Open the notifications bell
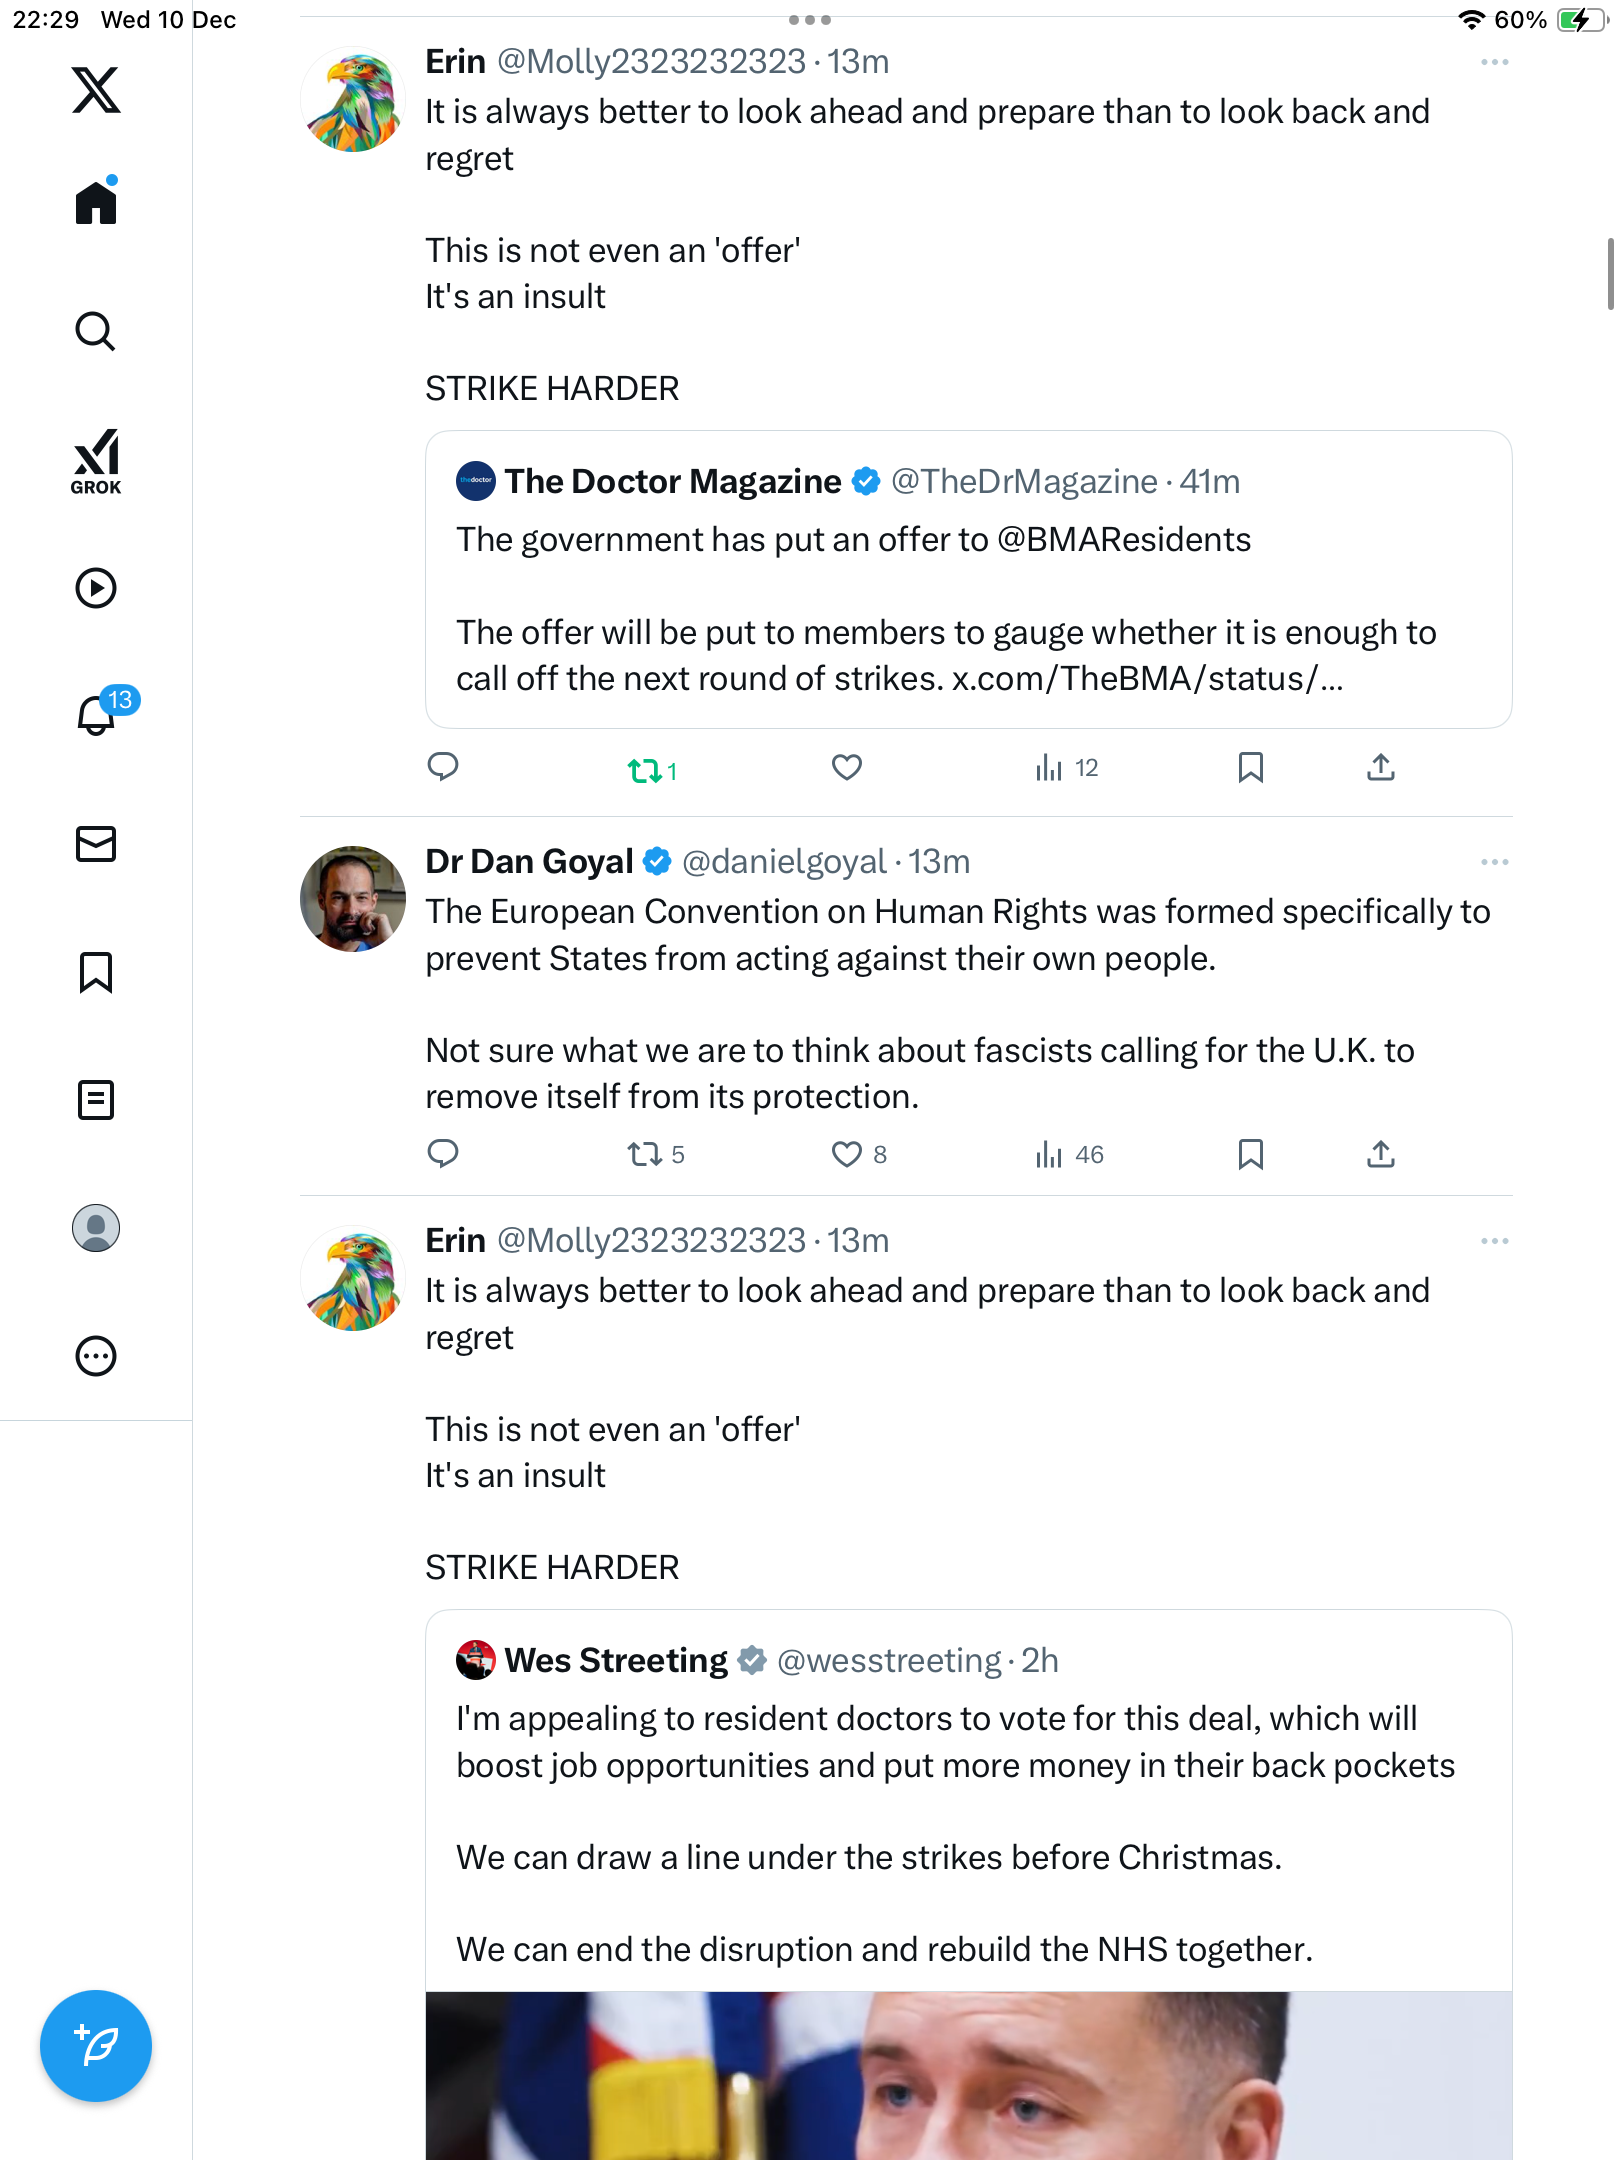This screenshot has height=2160, width=1620. [97, 715]
